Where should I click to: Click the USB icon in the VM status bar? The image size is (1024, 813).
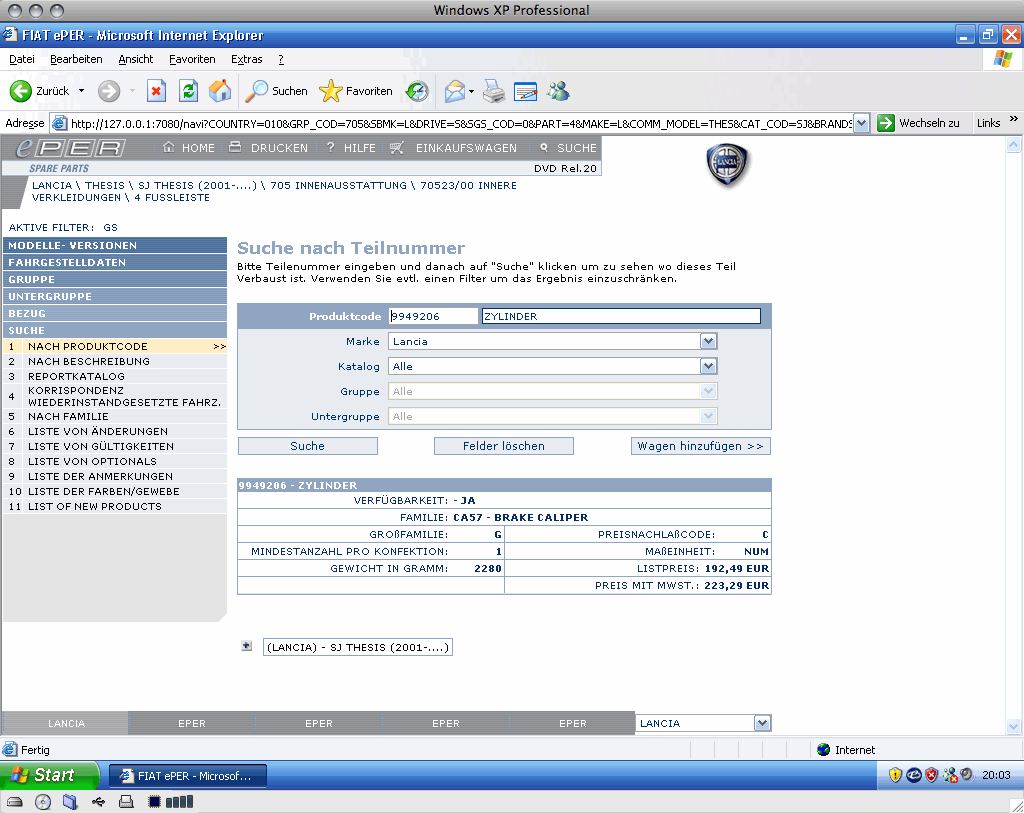point(99,802)
